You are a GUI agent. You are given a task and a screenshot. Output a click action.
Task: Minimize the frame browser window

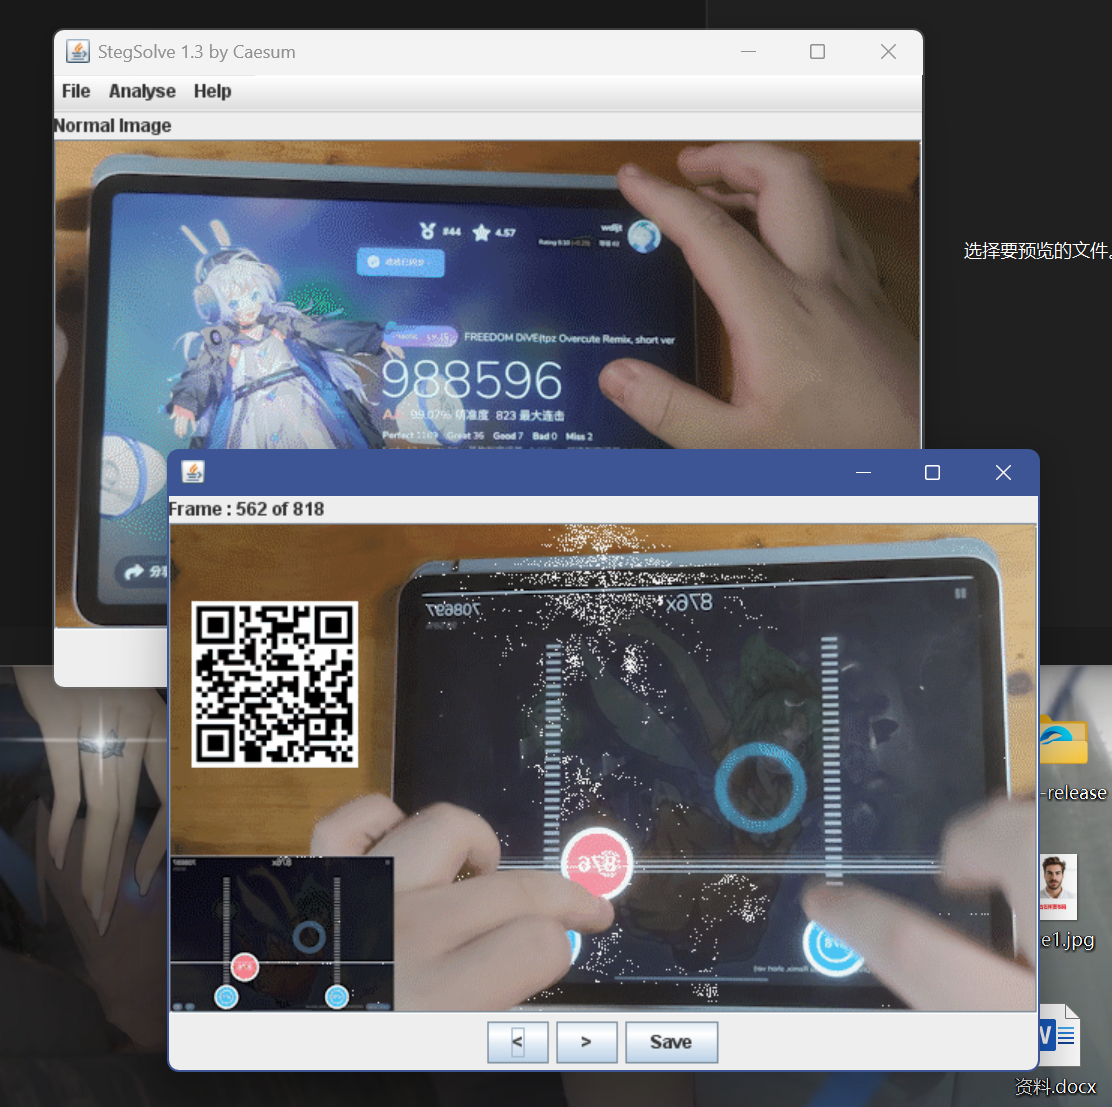tap(863, 473)
